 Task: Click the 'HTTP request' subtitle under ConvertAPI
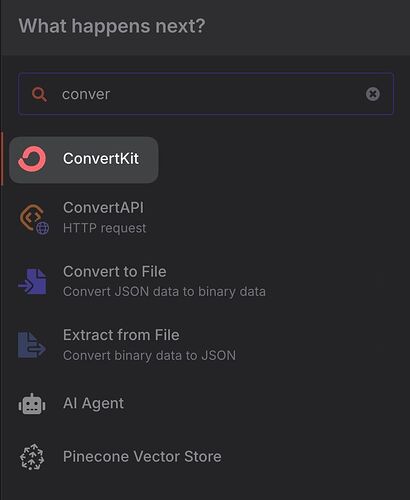coord(104,228)
